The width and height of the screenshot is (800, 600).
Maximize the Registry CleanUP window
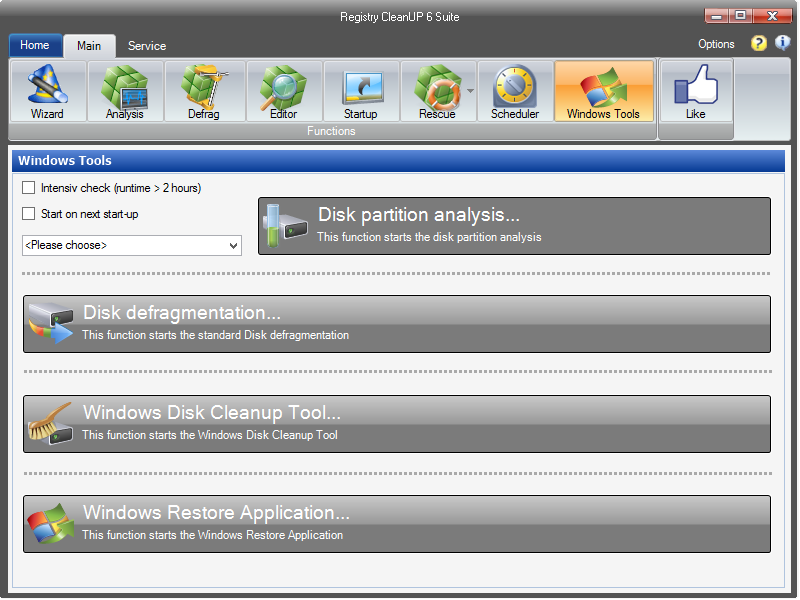click(x=740, y=16)
